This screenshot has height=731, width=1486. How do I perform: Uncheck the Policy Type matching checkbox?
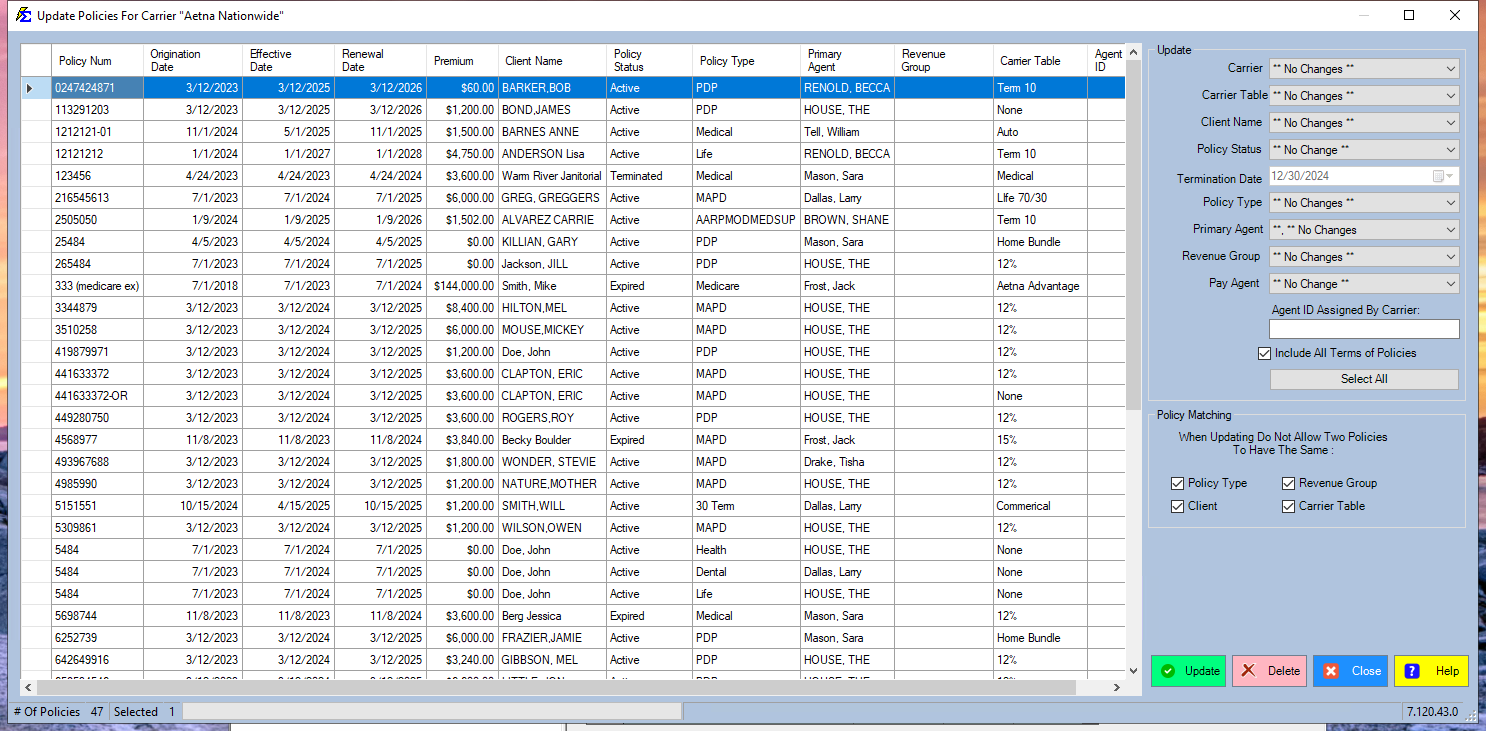coord(1178,483)
